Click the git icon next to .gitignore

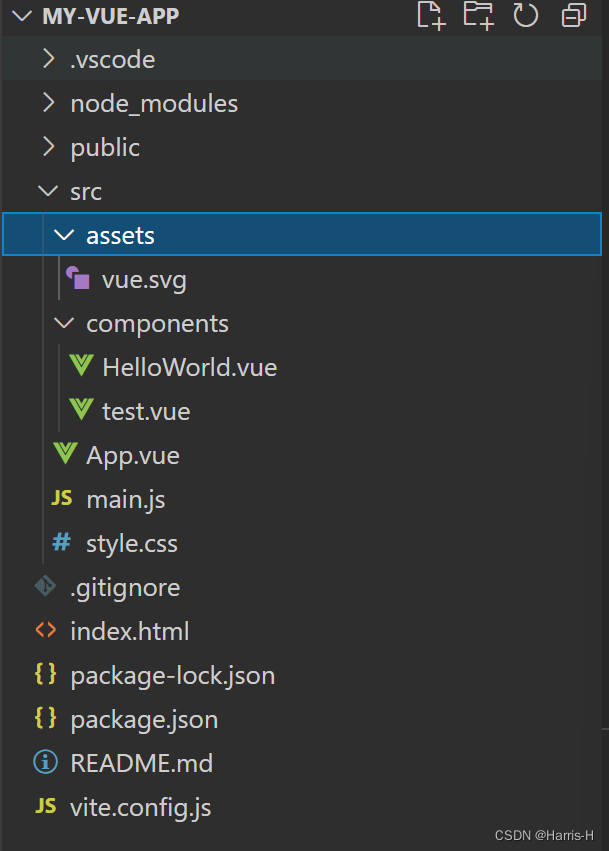pyautogui.click(x=46, y=587)
